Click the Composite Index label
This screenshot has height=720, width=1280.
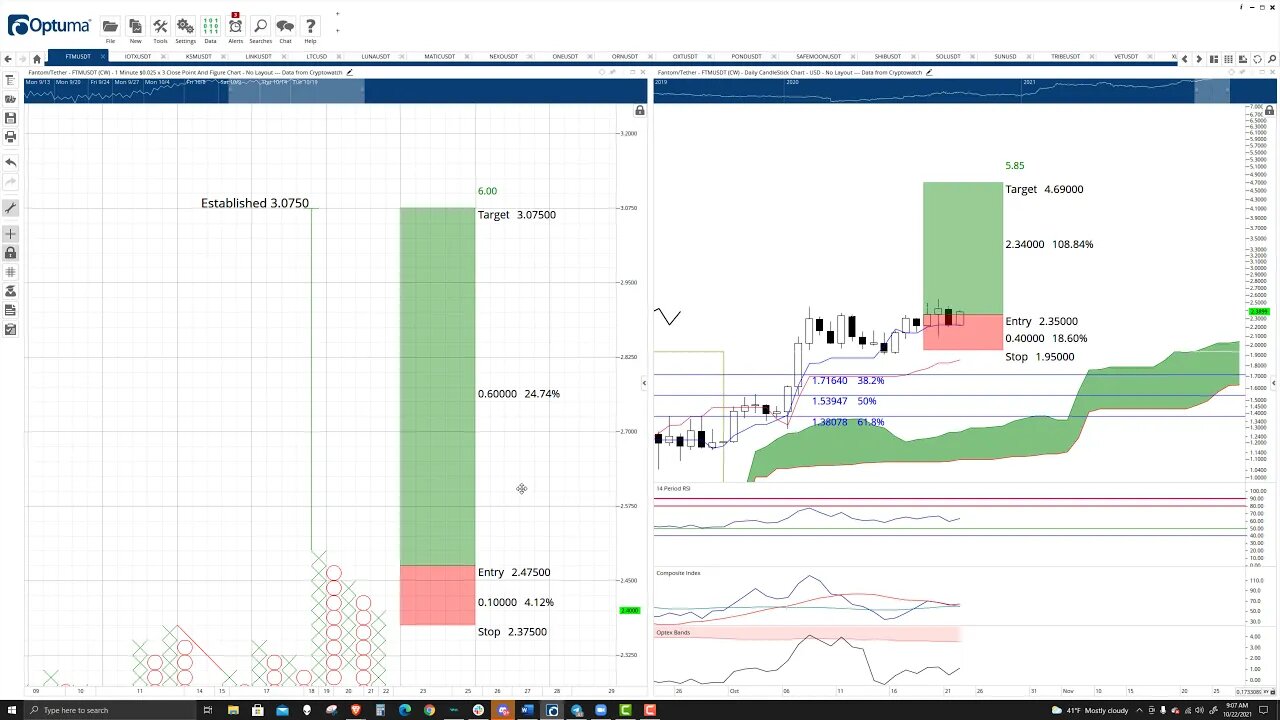pyautogui.click(x=678, y=573)
